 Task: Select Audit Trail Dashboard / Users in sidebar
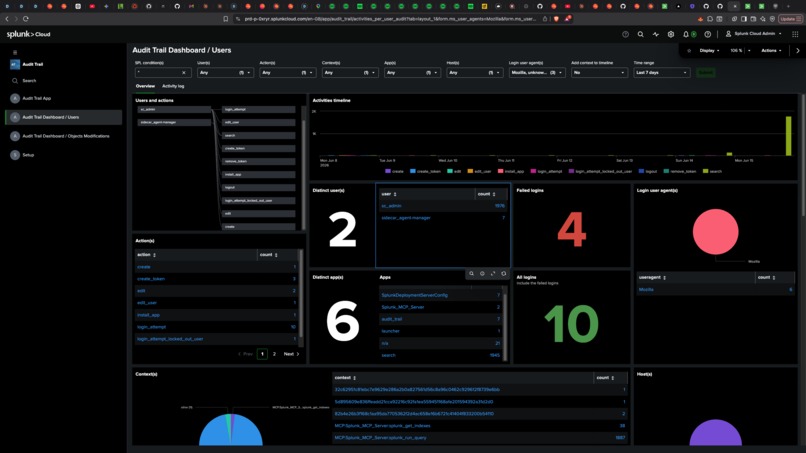tap(64, 117)
